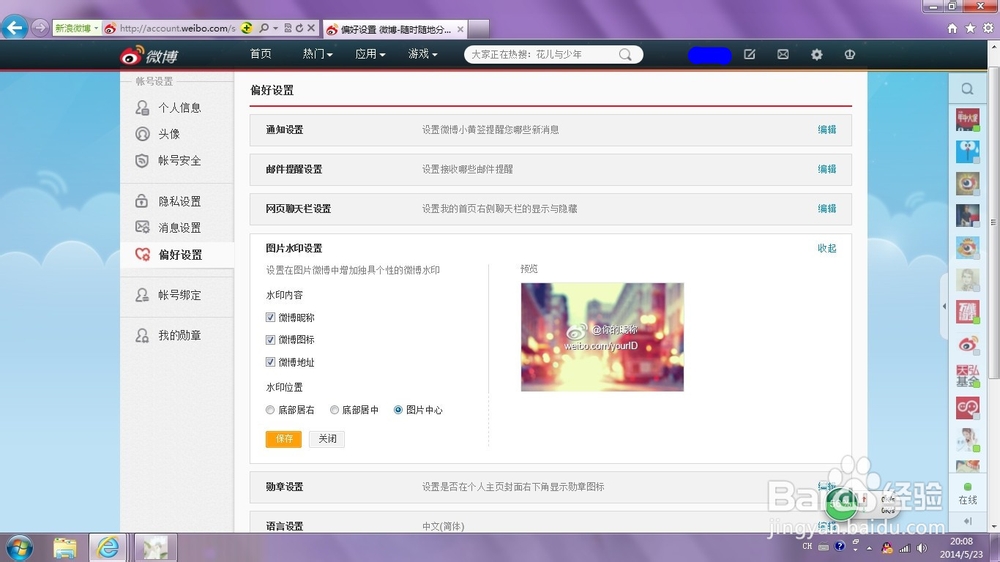Close the 偏好设置 browser tab
Viewport: 1000px width, 562px height.
460,29
